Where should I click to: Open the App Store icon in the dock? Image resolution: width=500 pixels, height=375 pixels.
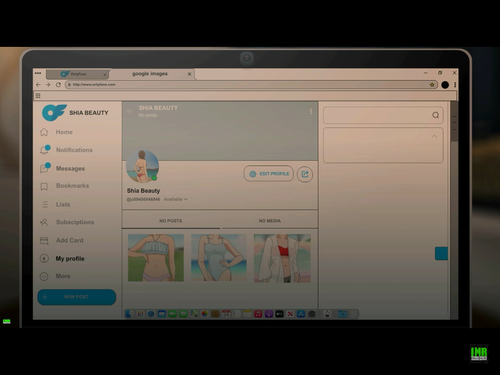pos(301,314)
